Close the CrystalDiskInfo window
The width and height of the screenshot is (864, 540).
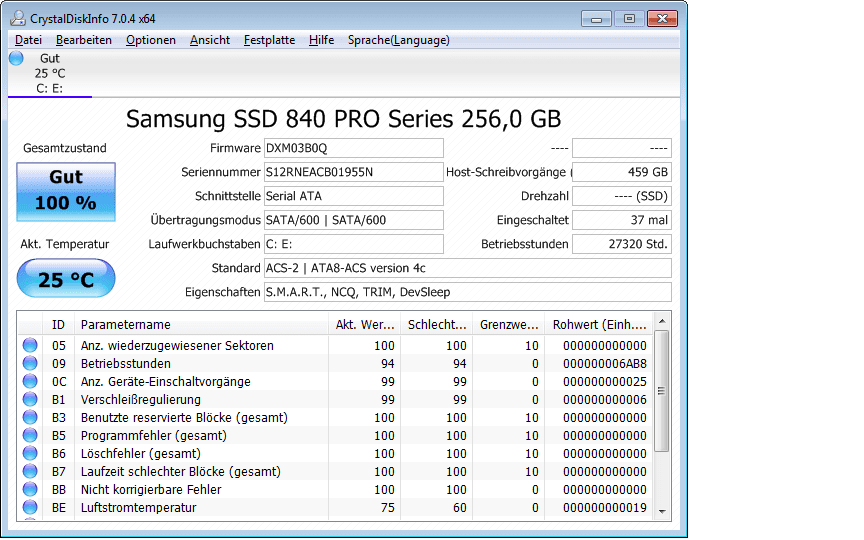pos(662,19)
